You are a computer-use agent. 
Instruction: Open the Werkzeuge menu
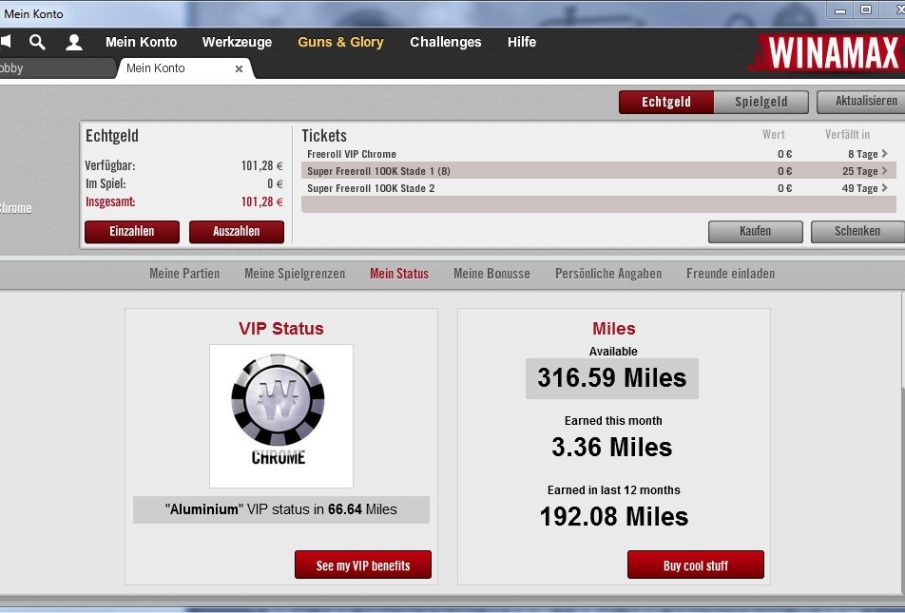pyautogui.click(x=237, y=42)
